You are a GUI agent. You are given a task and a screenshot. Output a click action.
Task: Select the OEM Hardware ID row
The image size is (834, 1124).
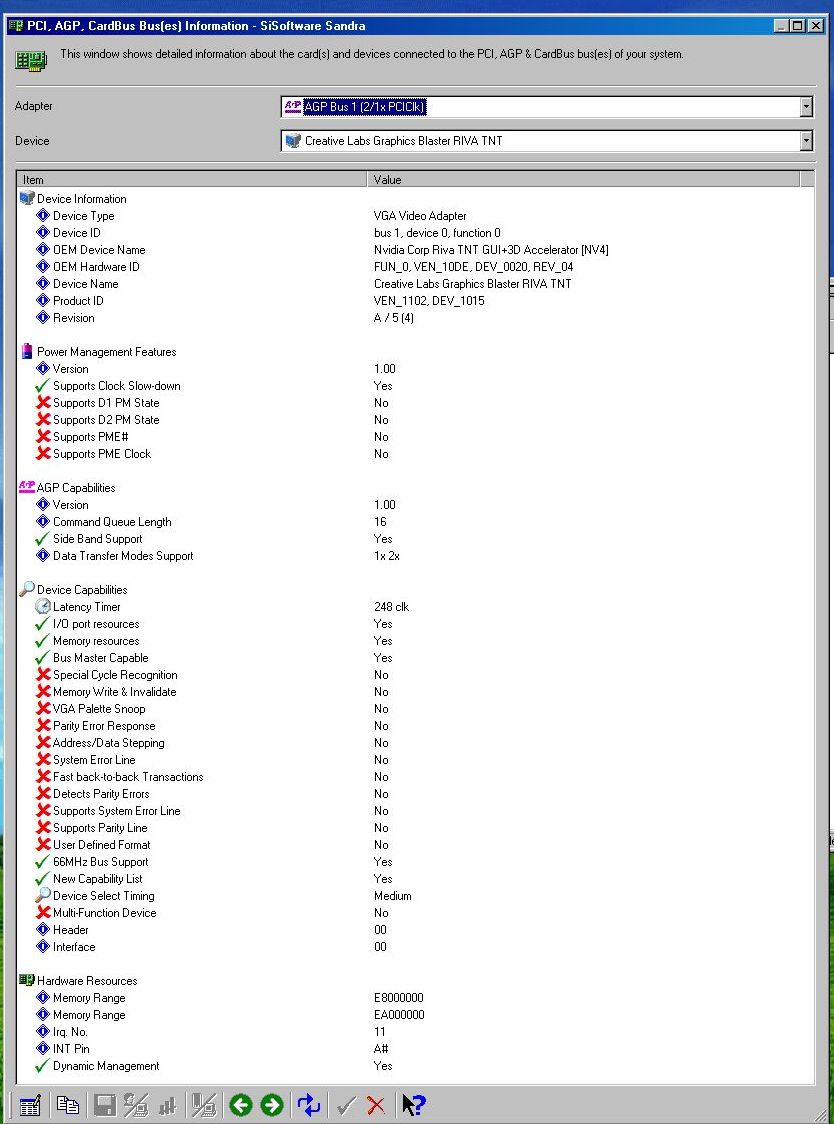coord(416,267)
